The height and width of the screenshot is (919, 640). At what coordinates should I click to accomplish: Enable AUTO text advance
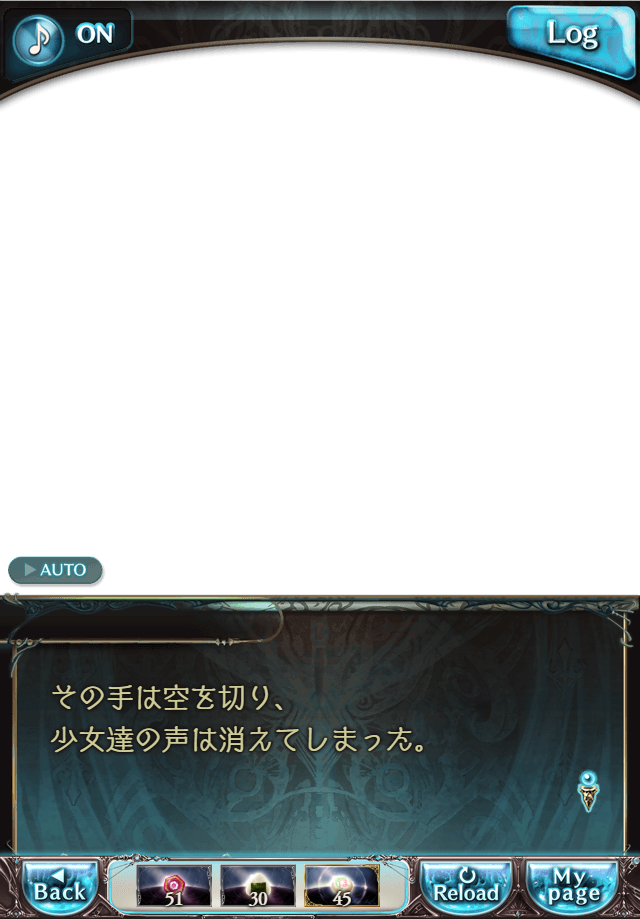[55, 570]
